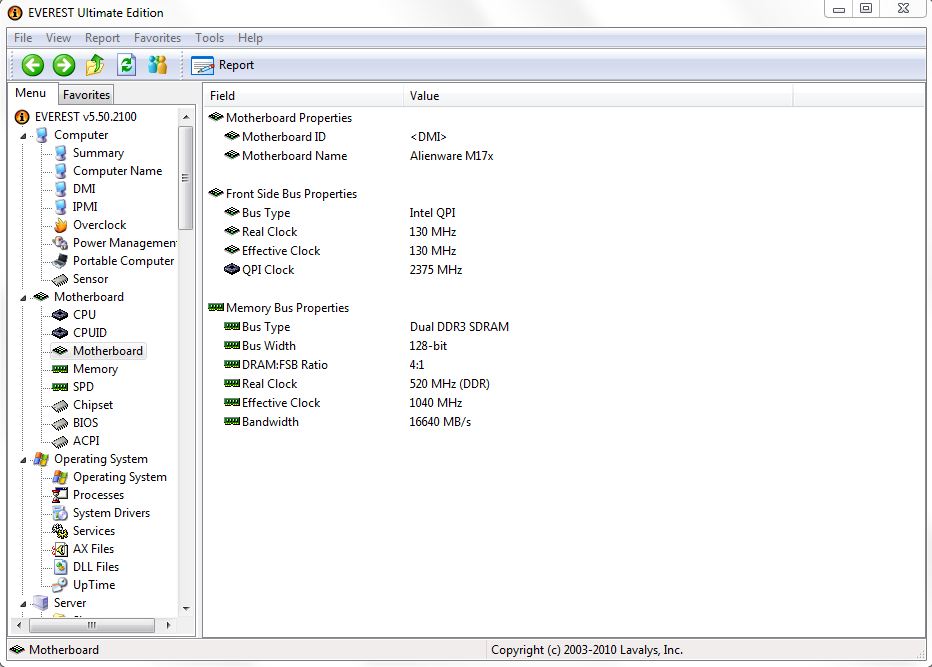Open Services gear icon in tree
932x667 pixels.
click(x=60, y=531)
